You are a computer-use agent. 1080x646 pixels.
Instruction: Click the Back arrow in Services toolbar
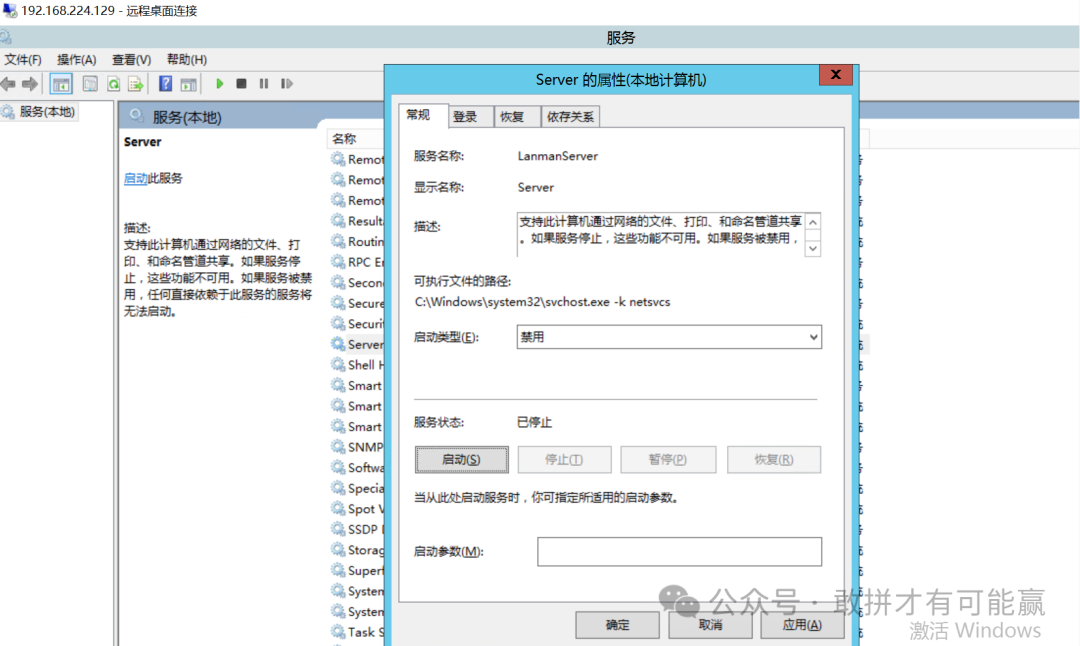pyautogui.click(x=8, y=84)
